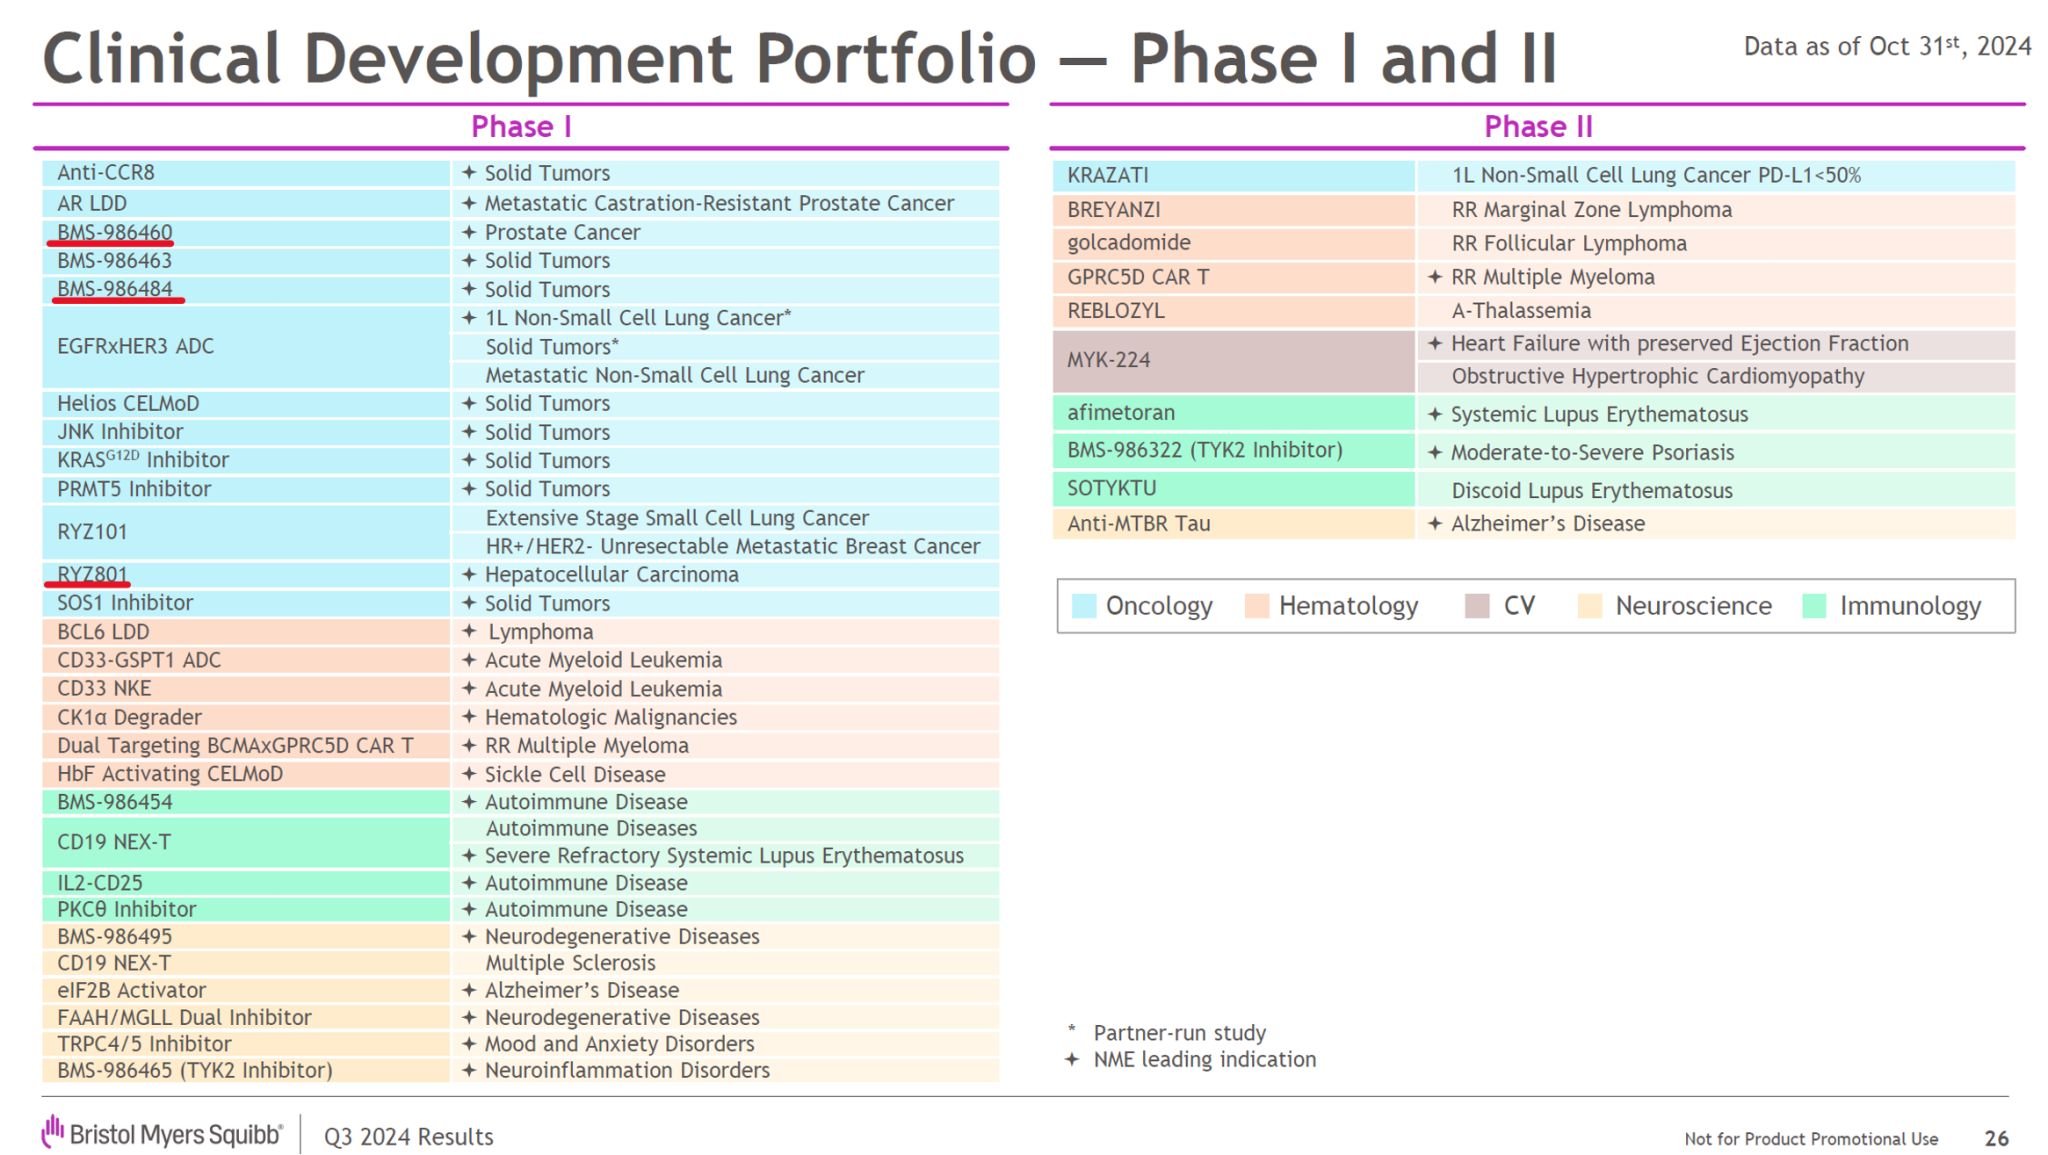
Task: Click the IL2-CD25 cell
Action: coord(245,883)
